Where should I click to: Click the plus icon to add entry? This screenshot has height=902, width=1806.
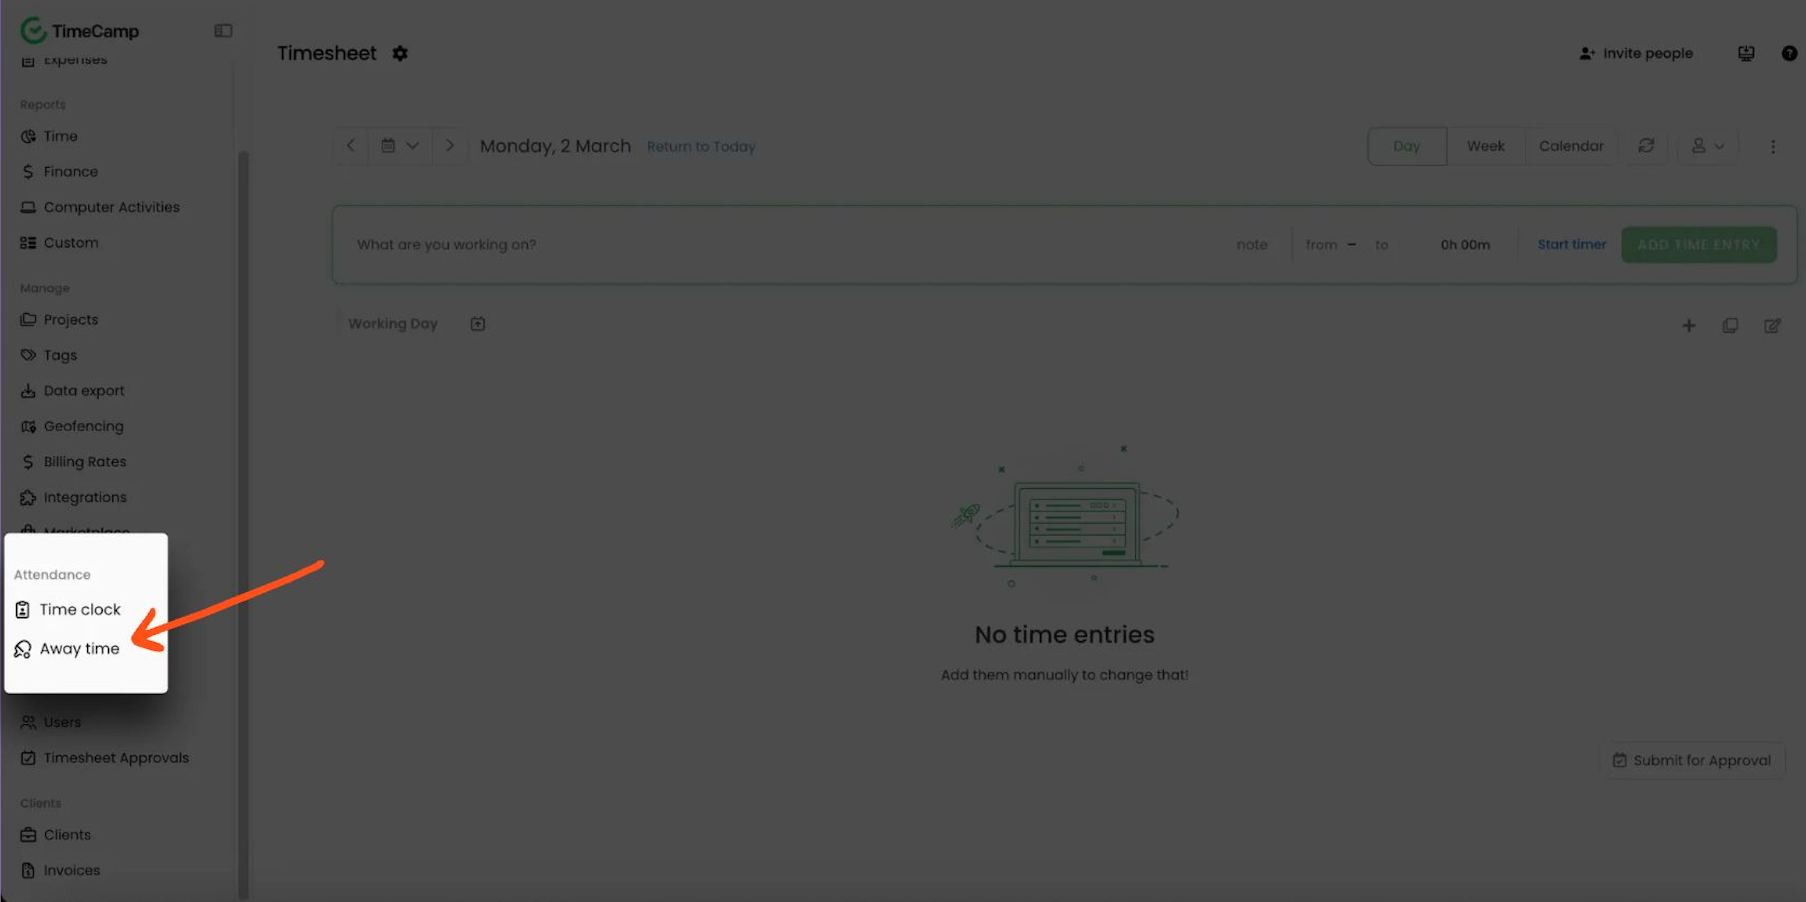1689,326
